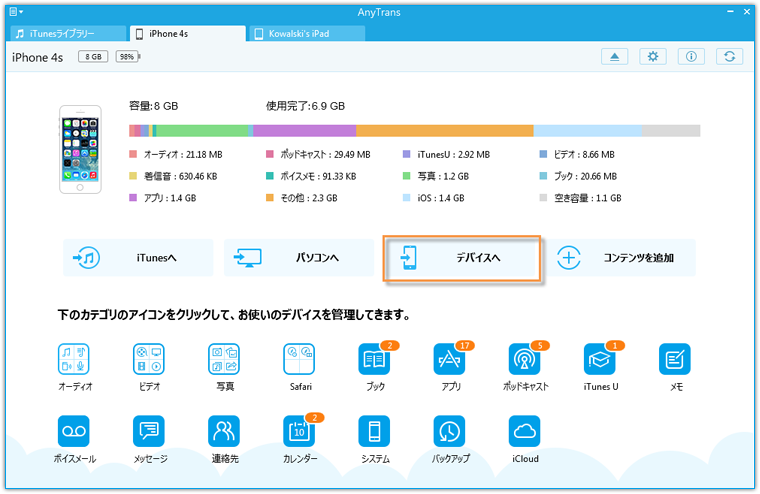This screenshot has width=760, height=494.
Task: Click the purple アプリ segment of storage bar
Action: (304, 130)
